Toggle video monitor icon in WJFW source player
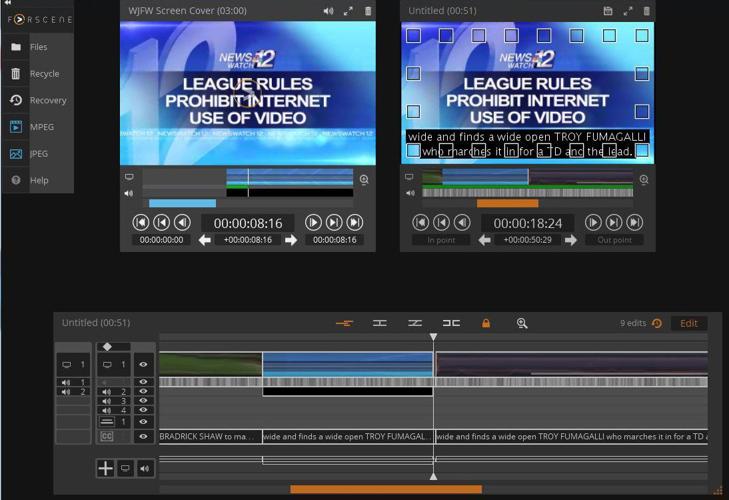This screenshot has width=729, height=500. (129, 177)
